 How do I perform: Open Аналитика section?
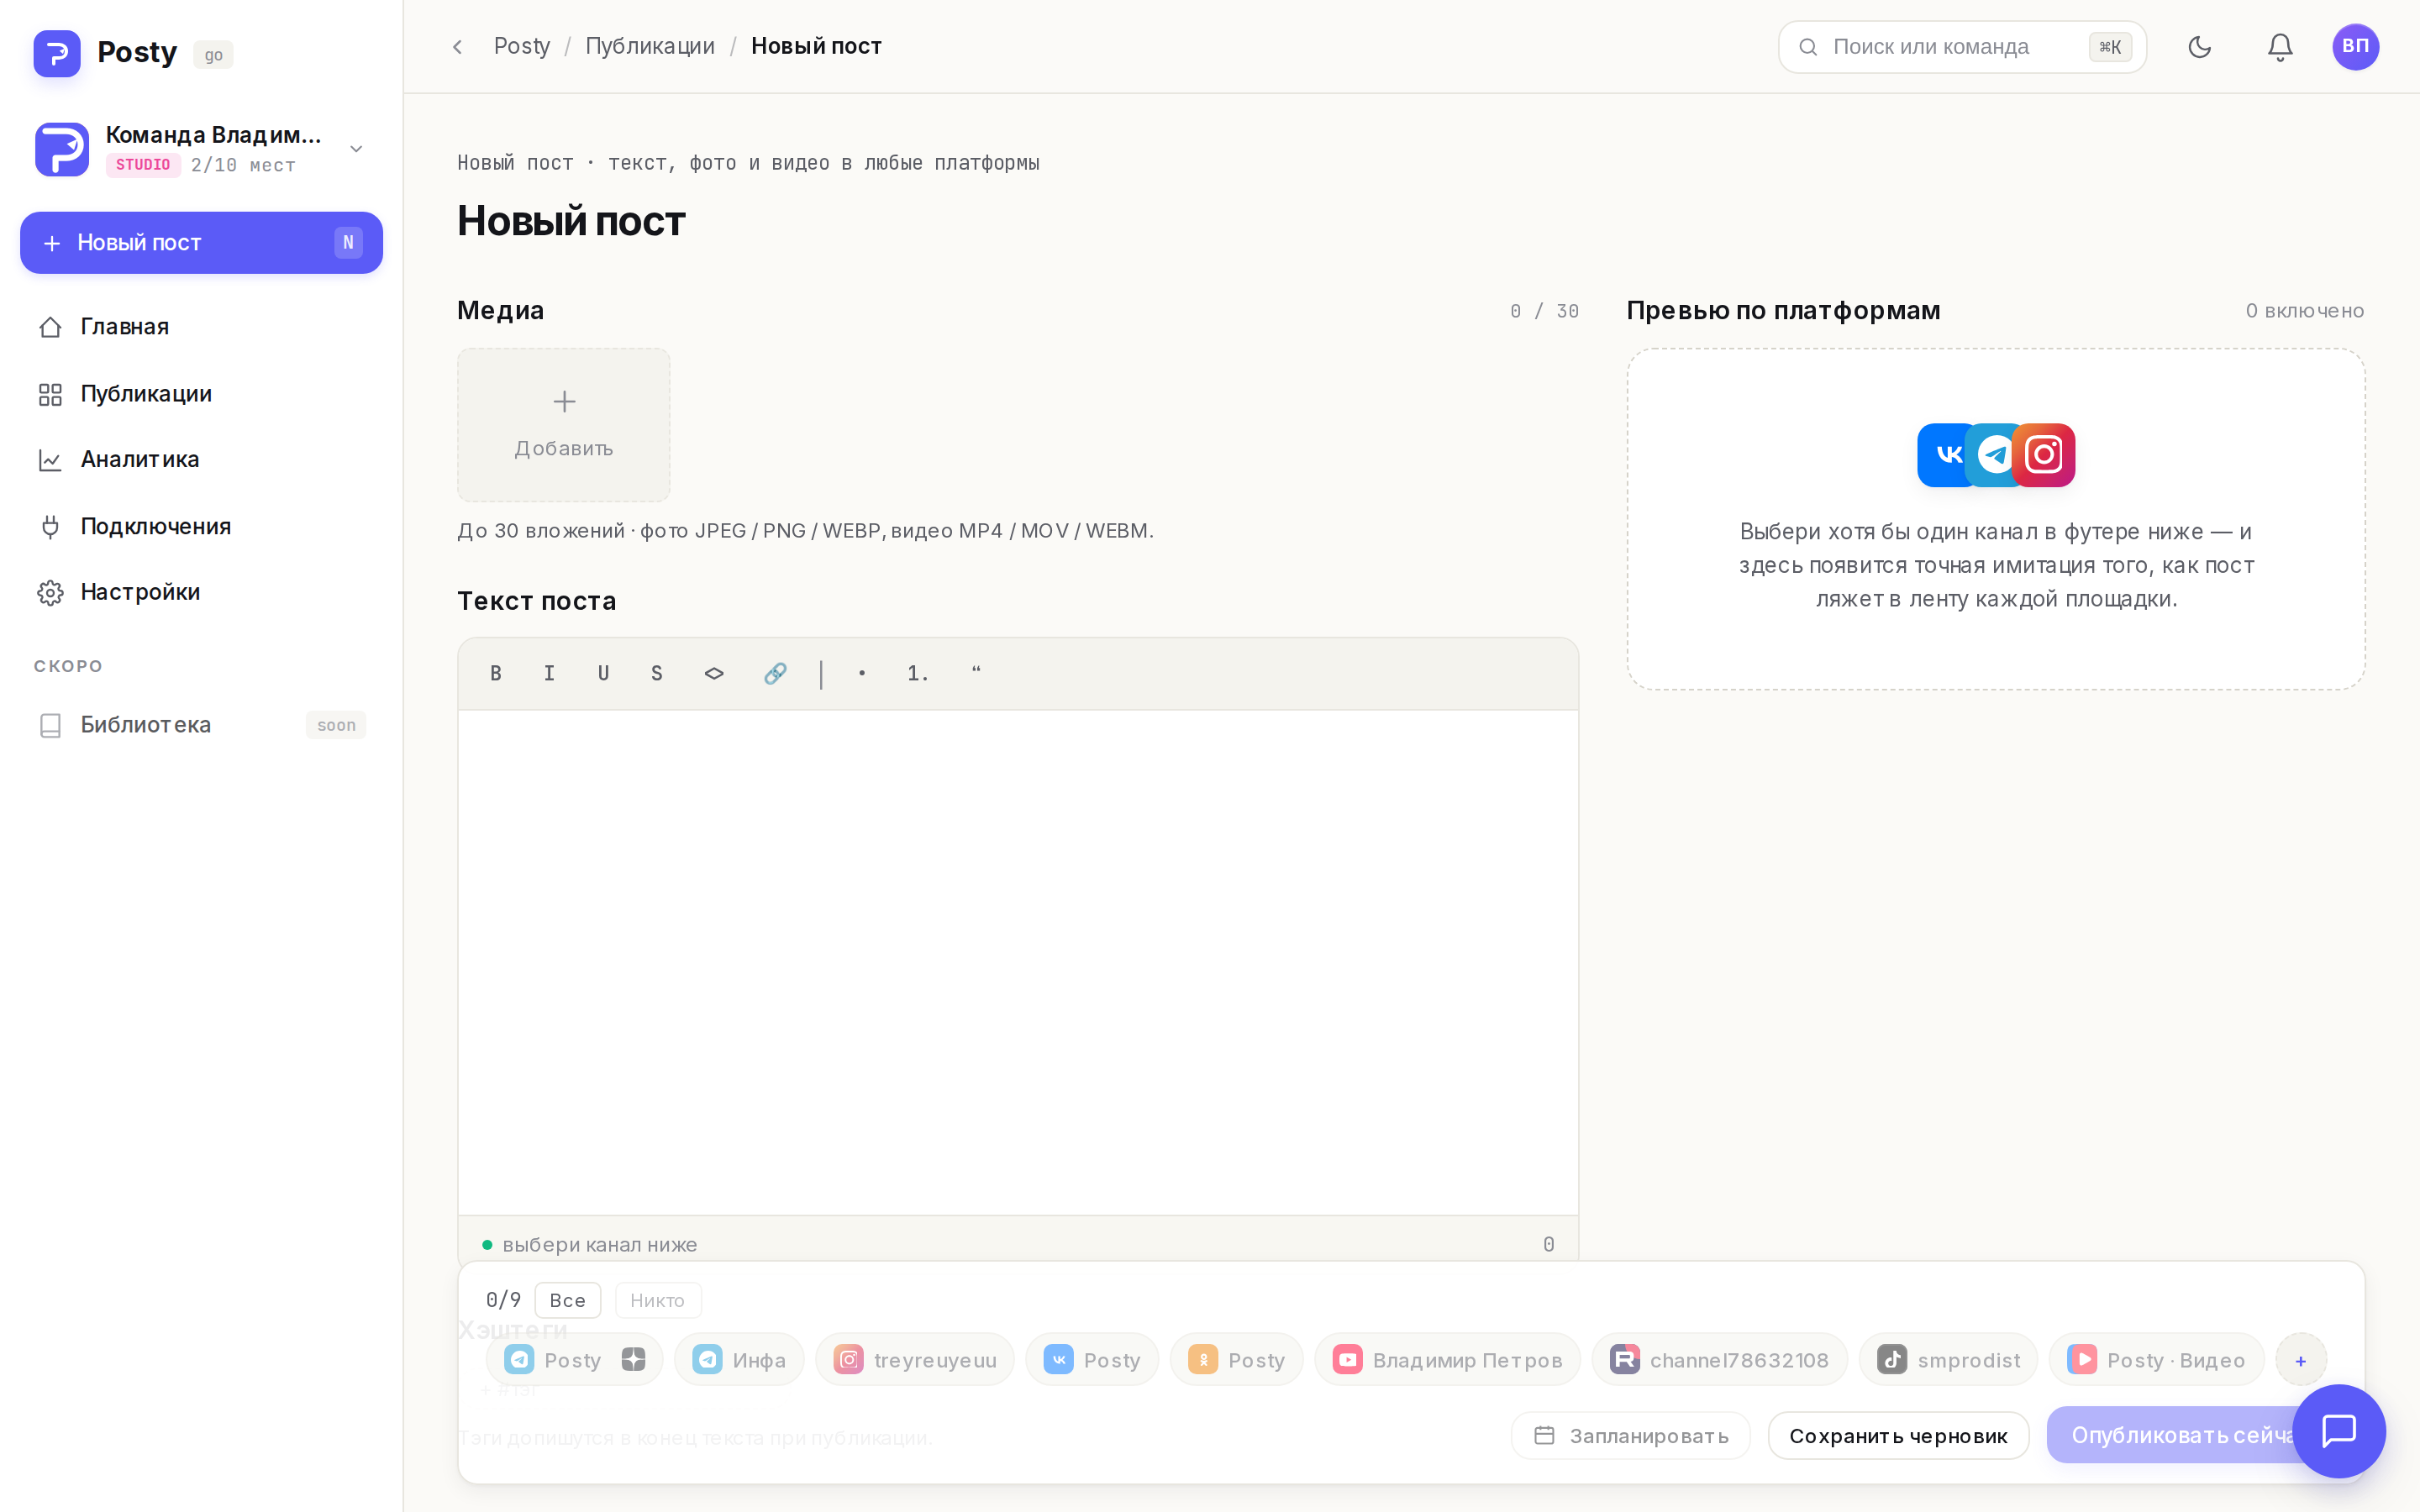tap(201, 459)
